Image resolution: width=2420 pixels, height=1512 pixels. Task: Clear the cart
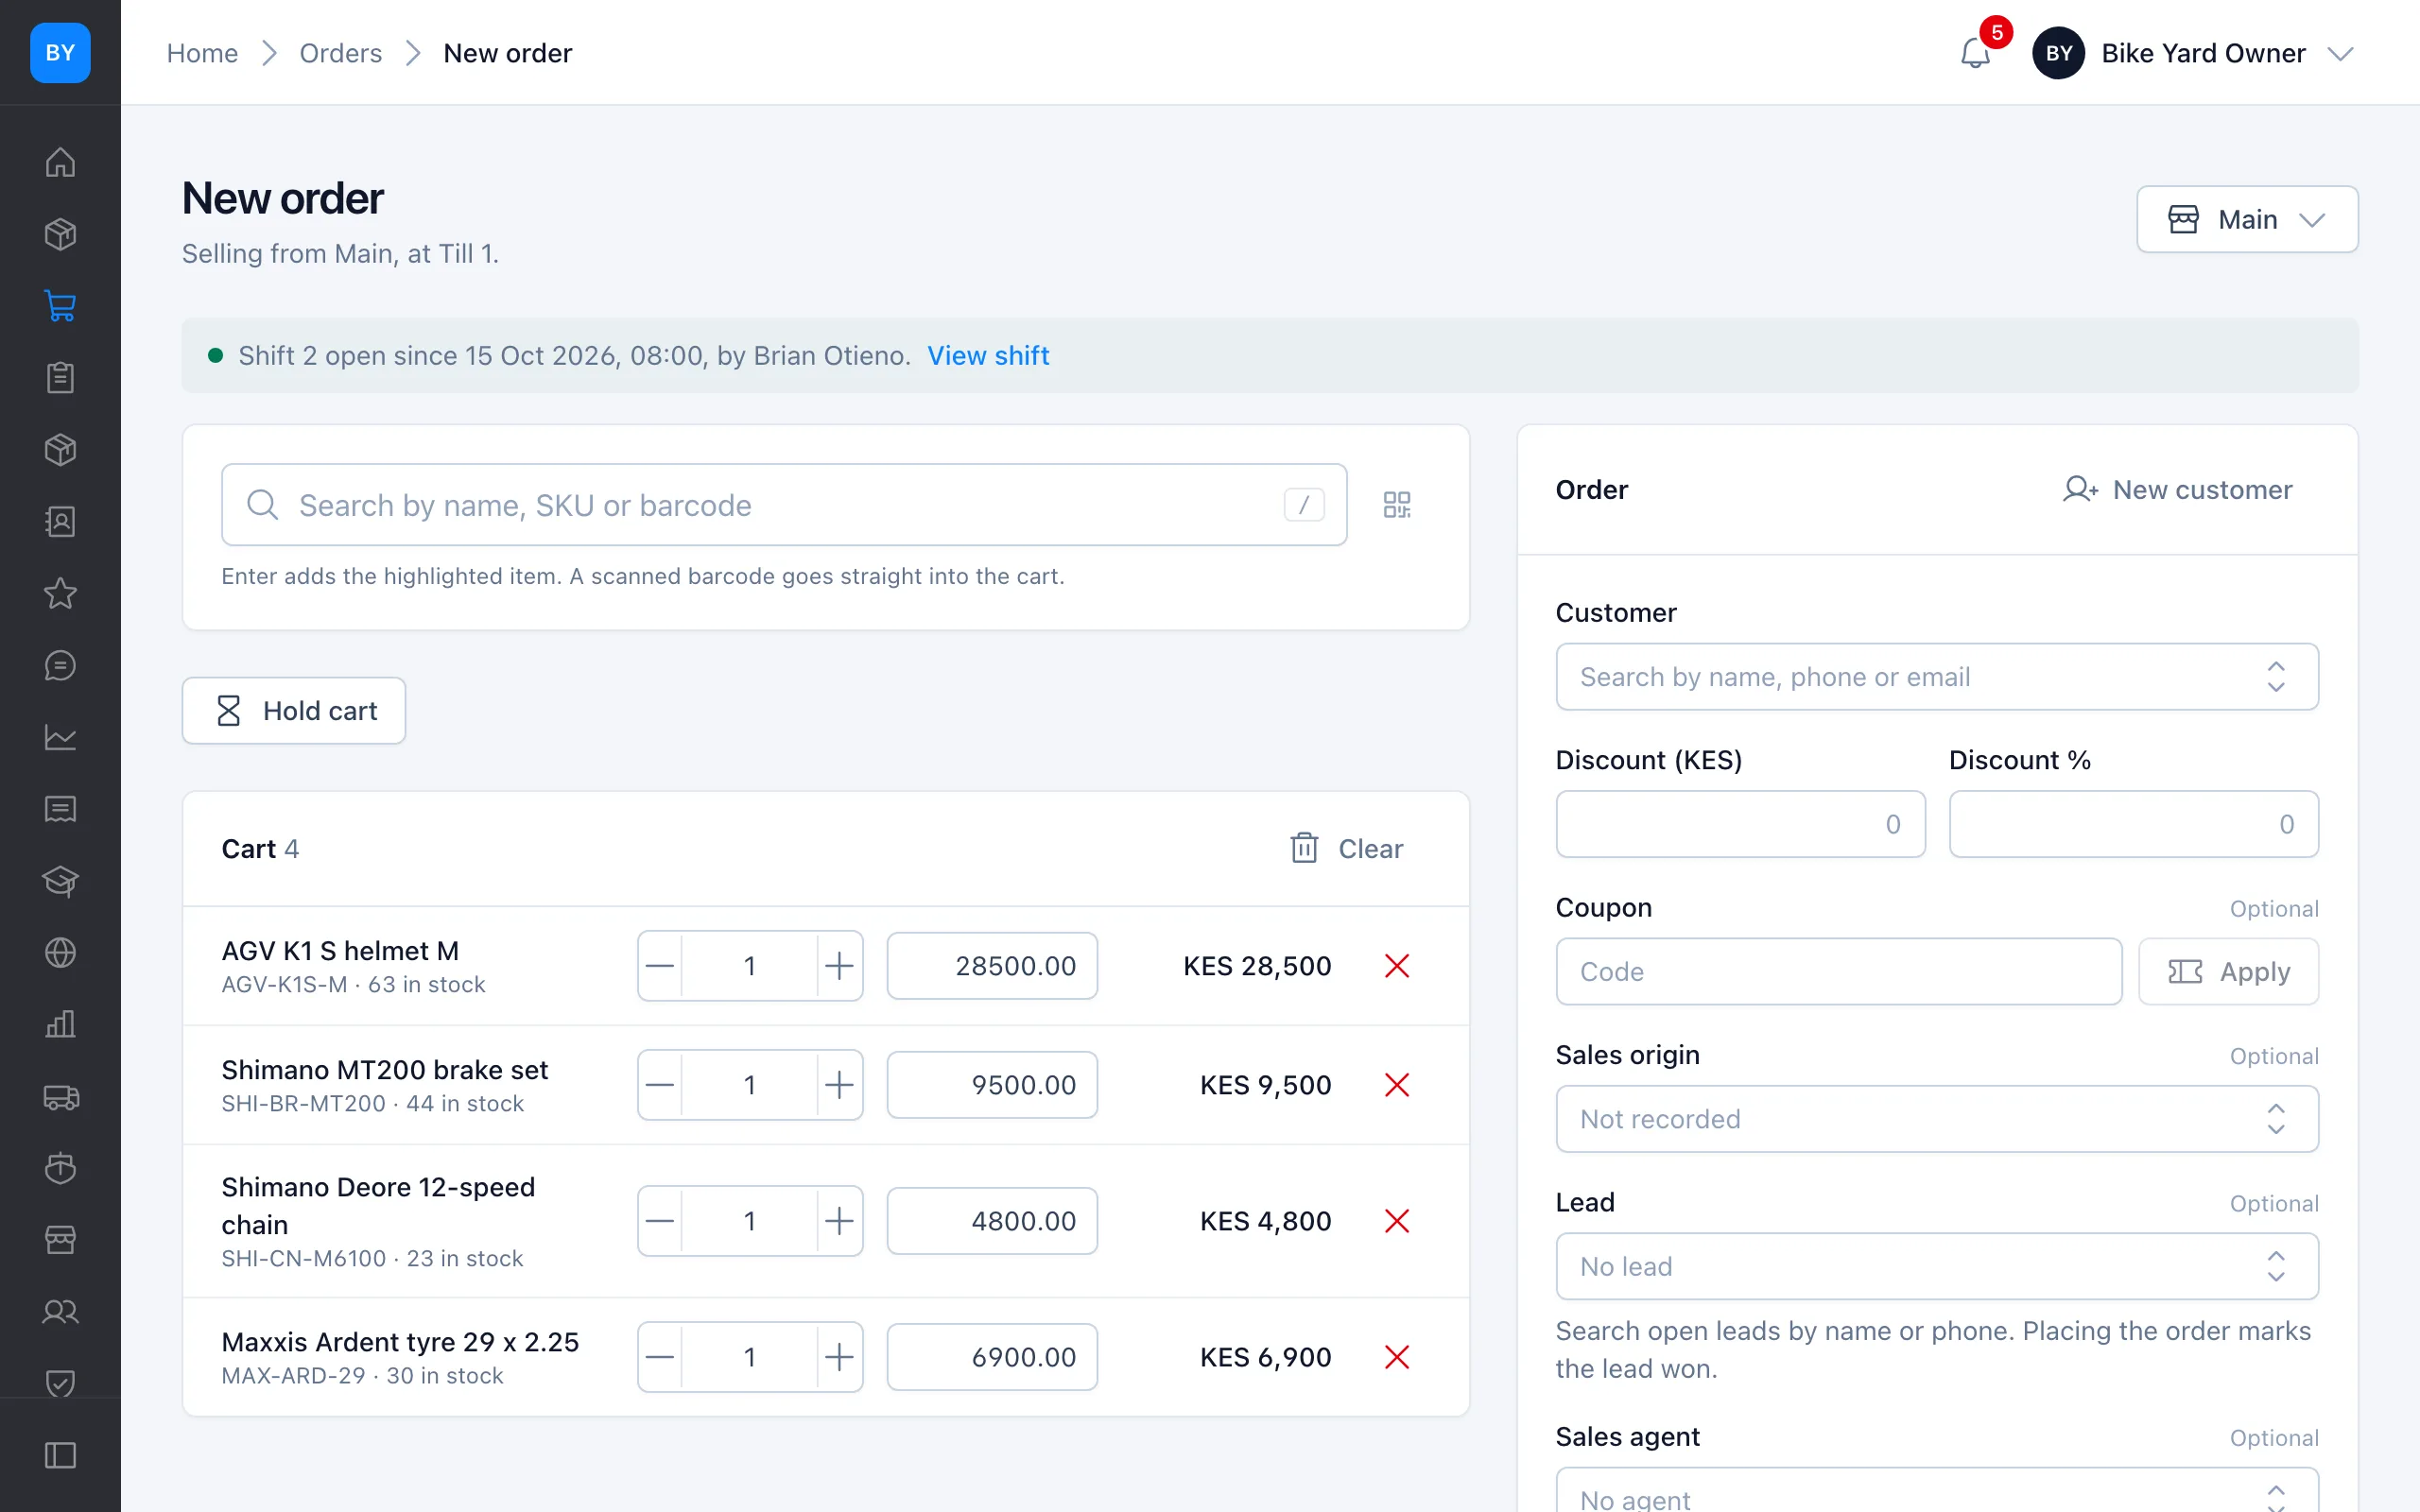point(1347,848)
